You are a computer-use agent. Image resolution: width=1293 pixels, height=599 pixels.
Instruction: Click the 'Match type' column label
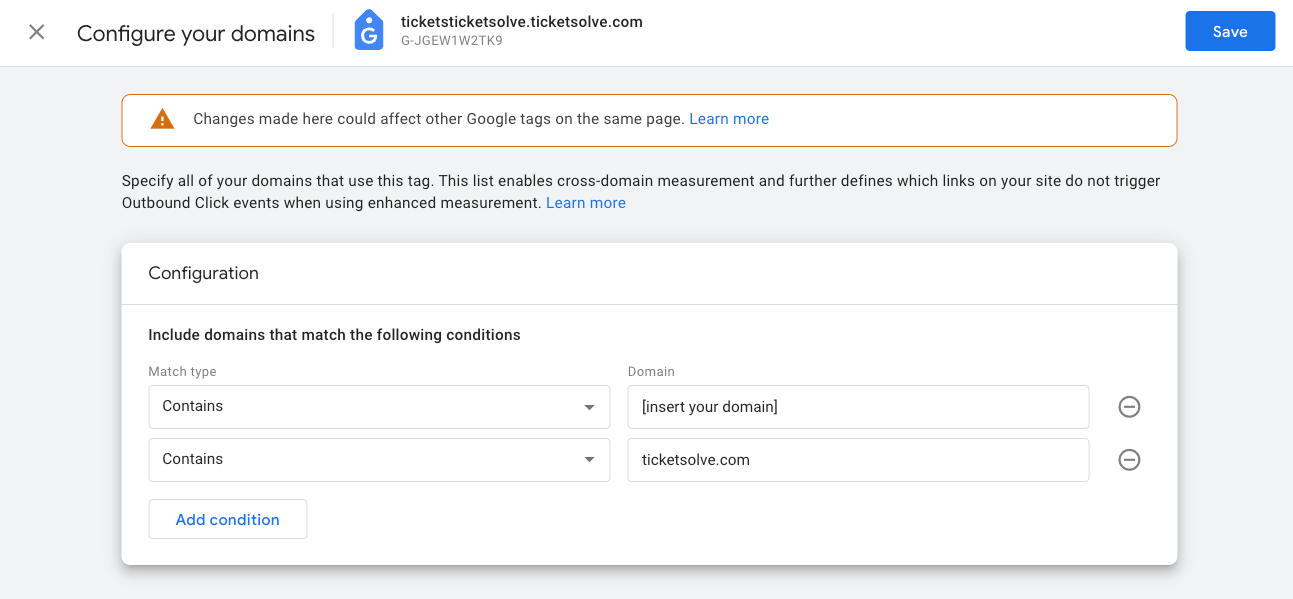pyautogui.click(x=182, y=371)
